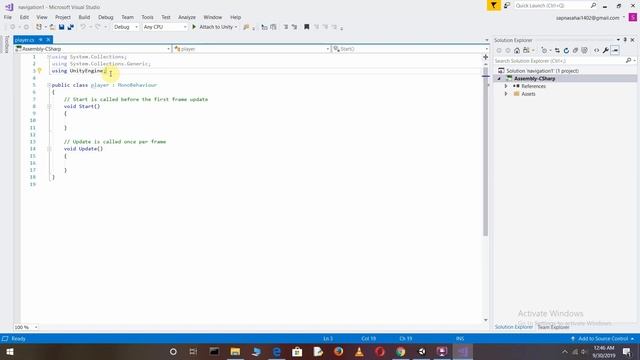The width and height of the screenshot is (640, 360).
Task: Click the Home icon in Solution Explorer
Action: point(517,50)
